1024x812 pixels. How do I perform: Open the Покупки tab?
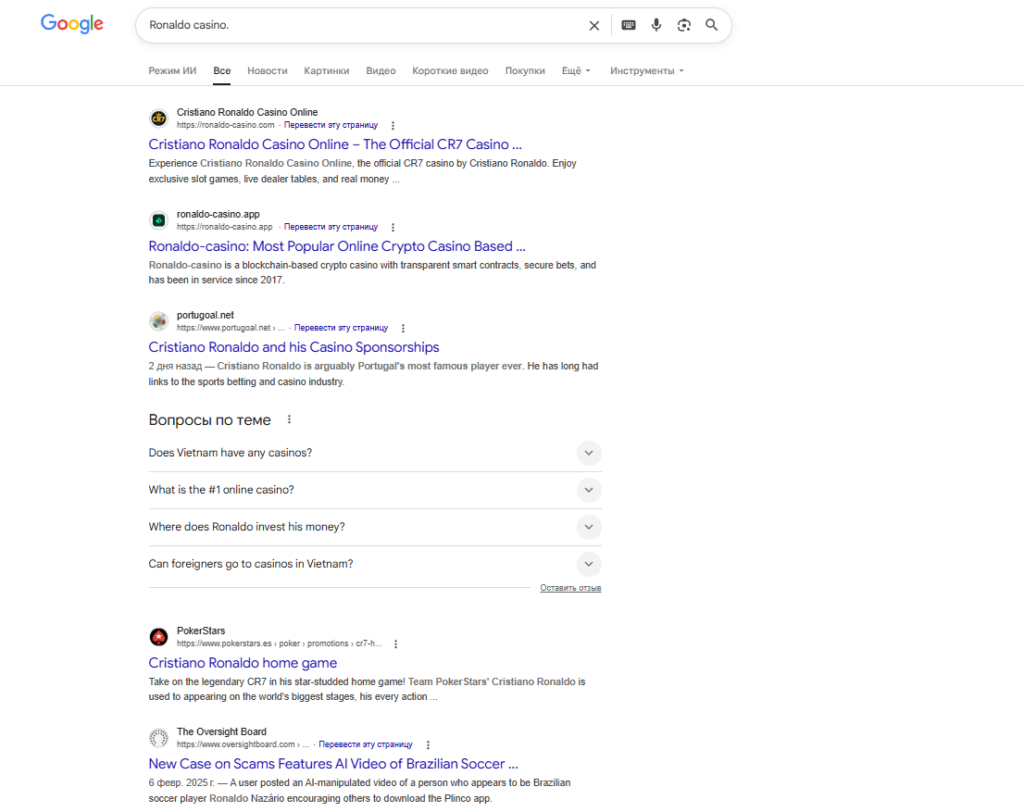point(525,71)
